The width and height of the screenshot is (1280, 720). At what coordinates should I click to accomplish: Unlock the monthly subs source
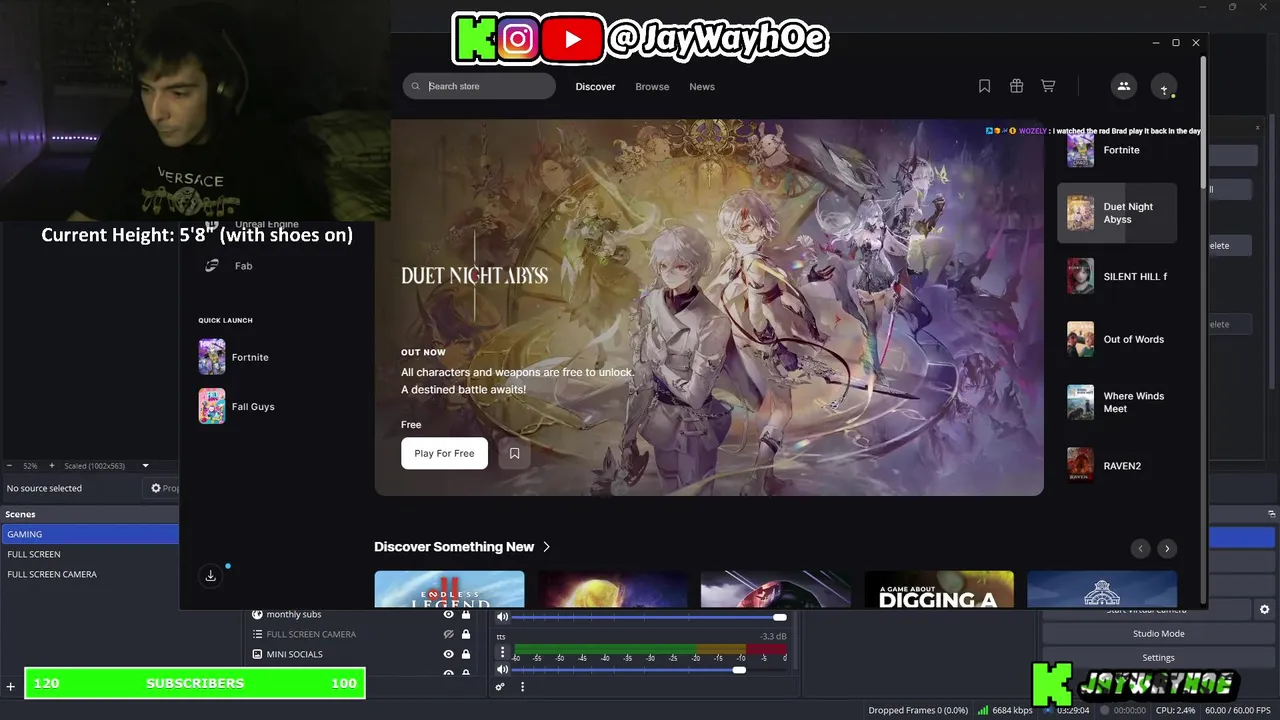(466, 614)
